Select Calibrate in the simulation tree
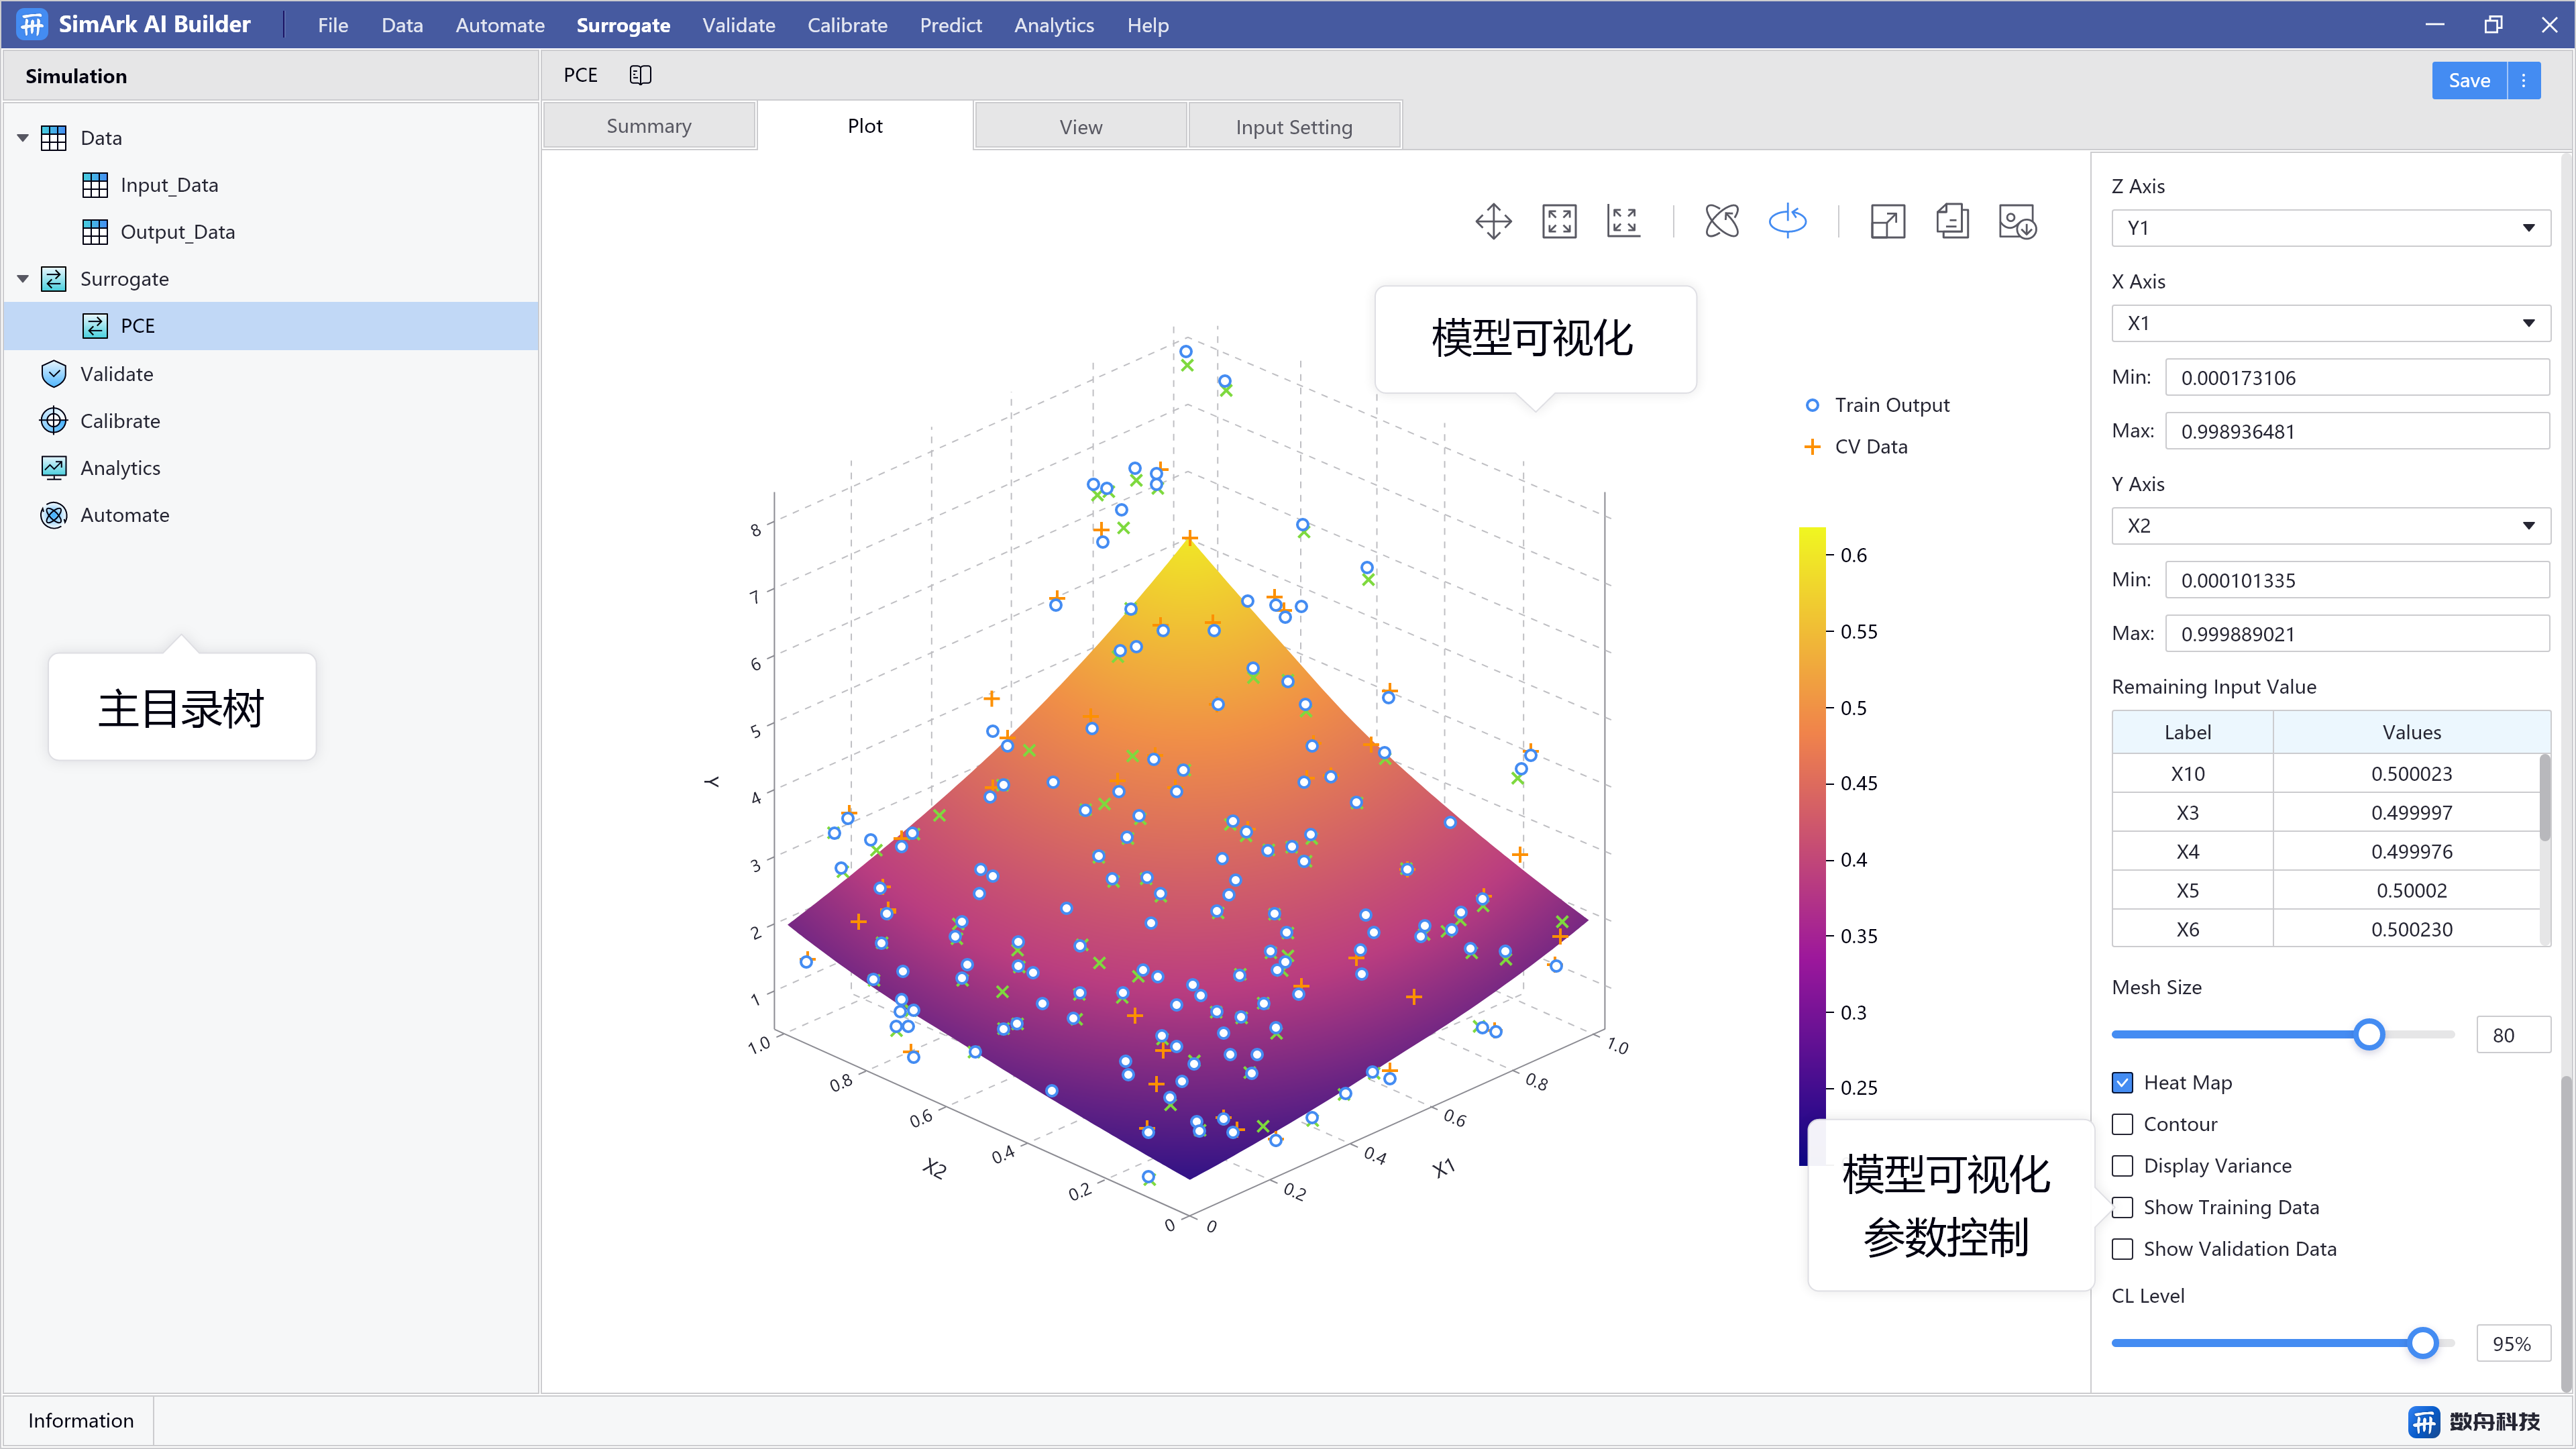 point(120,421)
